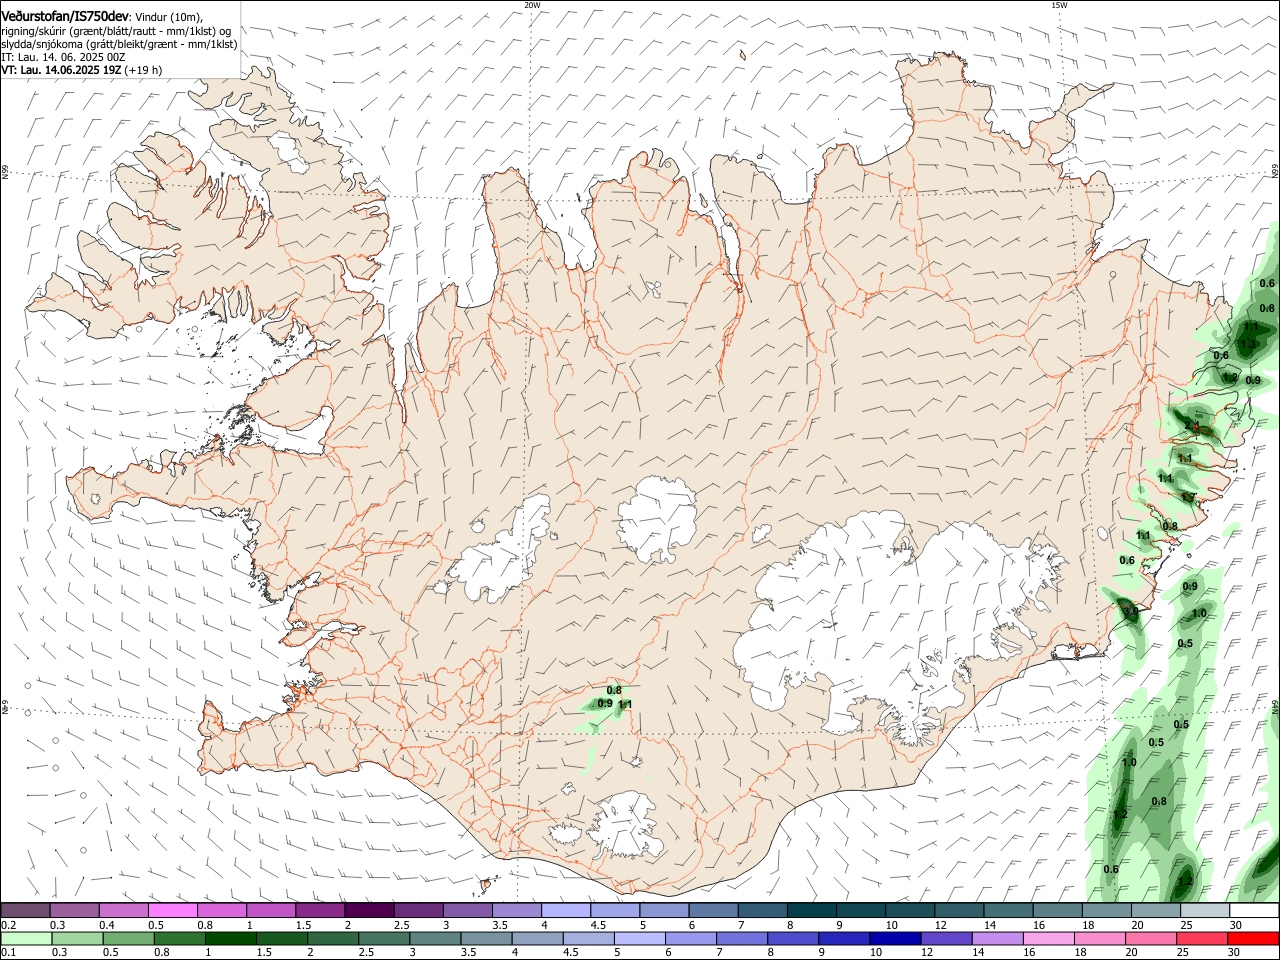Viewport: 1280px width, 960px height.
Task: Pick the mauve 0.3 snow scale swatch
Action: click(74, 910)
